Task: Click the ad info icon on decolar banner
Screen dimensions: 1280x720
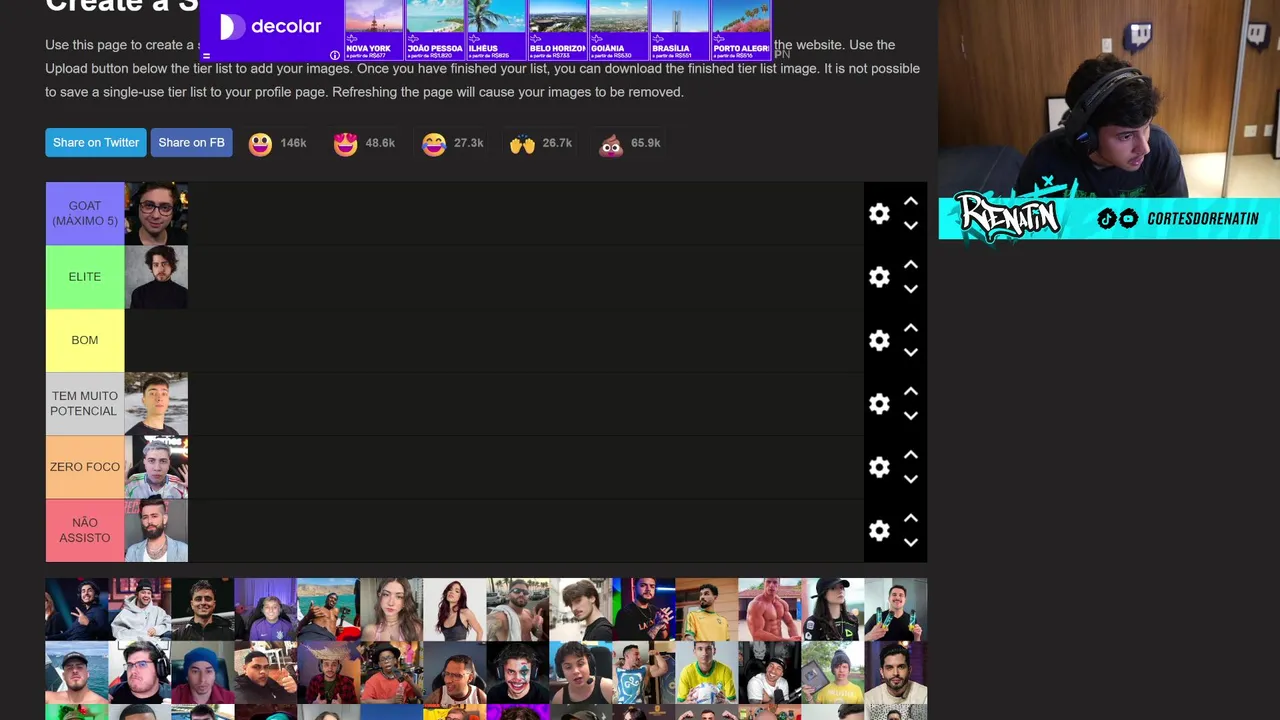Action: click(x=334, y=55)
